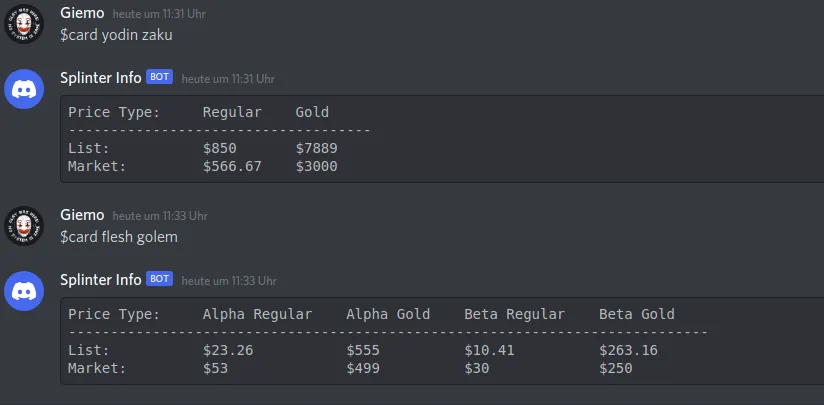Open Giemo username above flesh golem command
Viewport: 824px width, 405px height.
click(82, 215)
